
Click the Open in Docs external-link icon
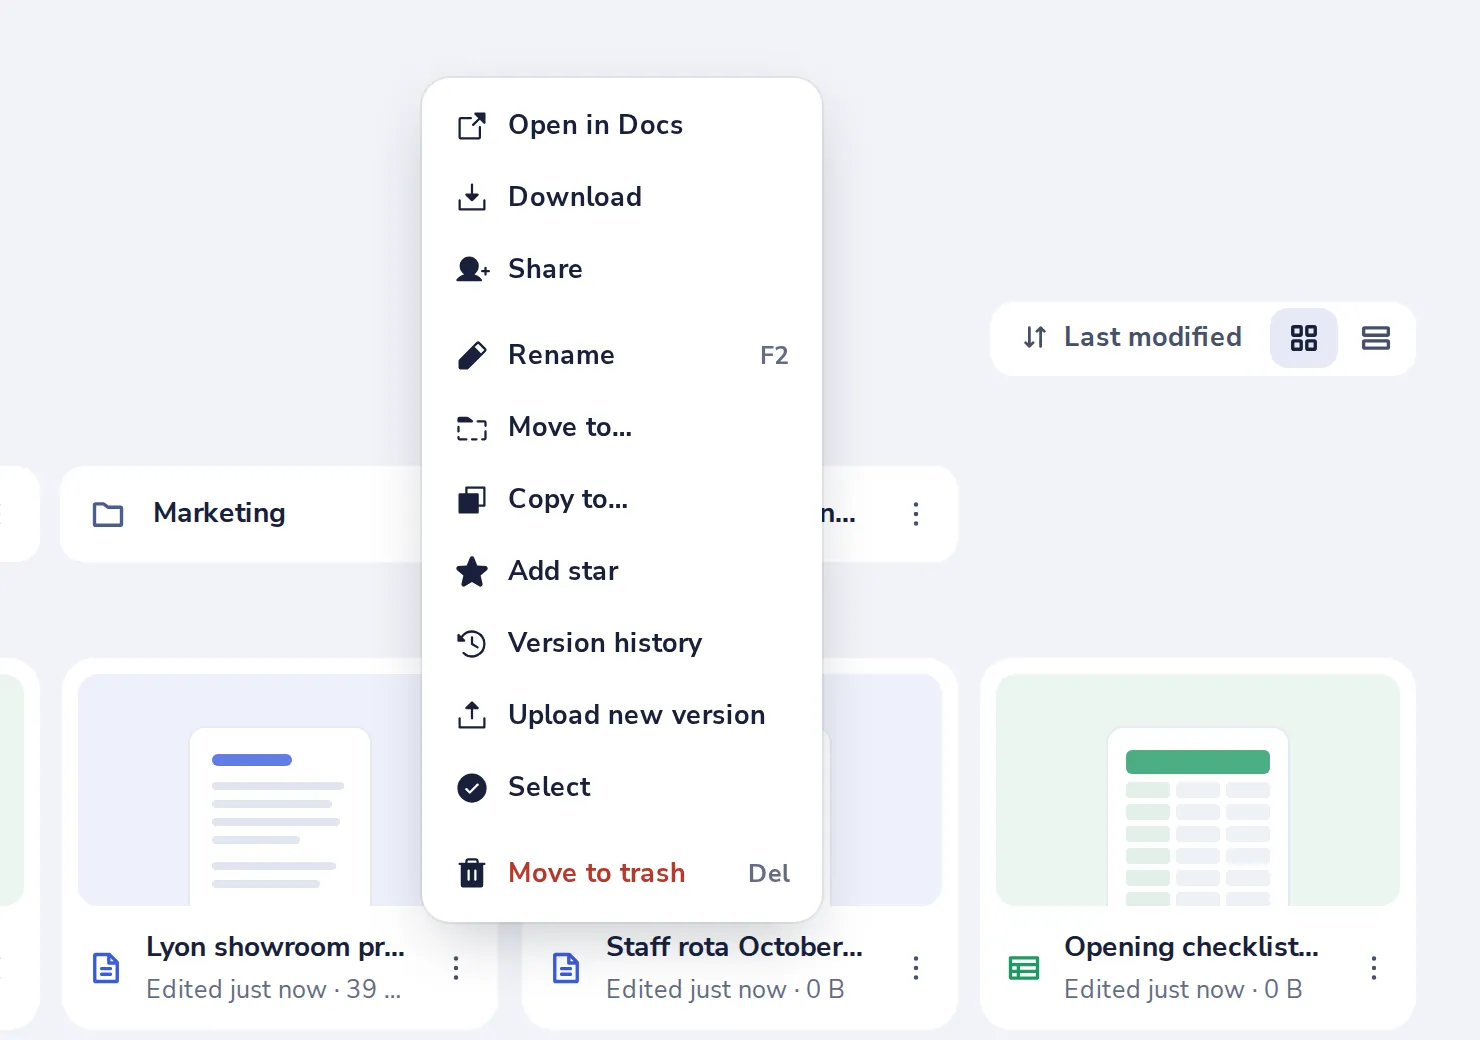[472, 126]
